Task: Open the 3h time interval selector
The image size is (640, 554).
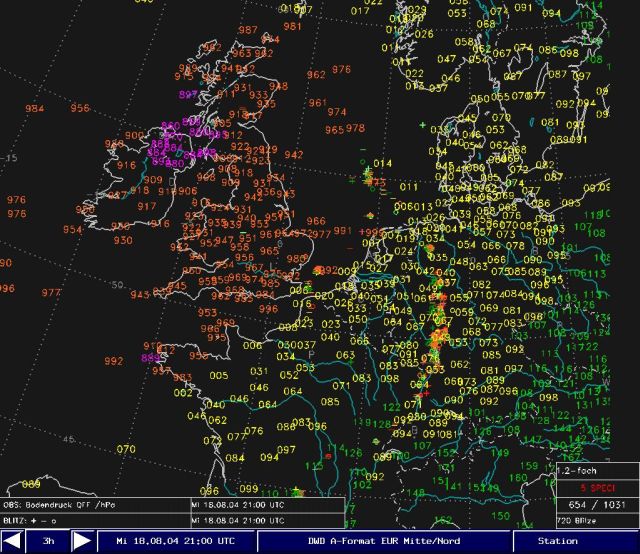Action: [46, 541]
